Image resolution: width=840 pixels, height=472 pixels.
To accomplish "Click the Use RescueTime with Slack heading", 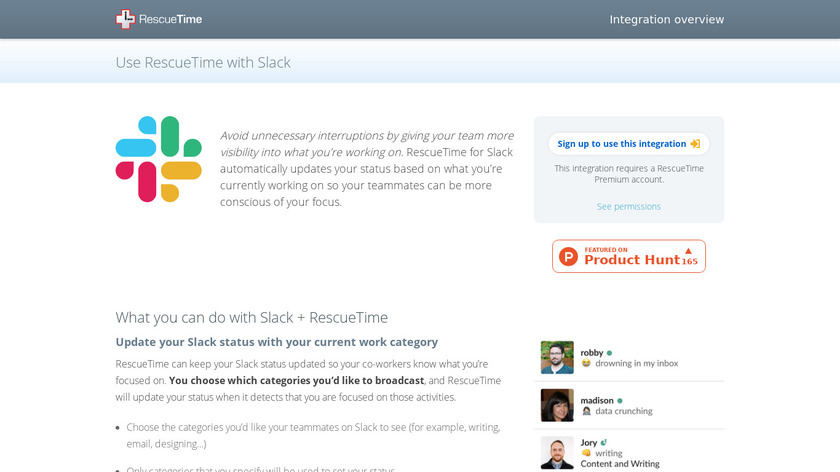I will 203,62.
